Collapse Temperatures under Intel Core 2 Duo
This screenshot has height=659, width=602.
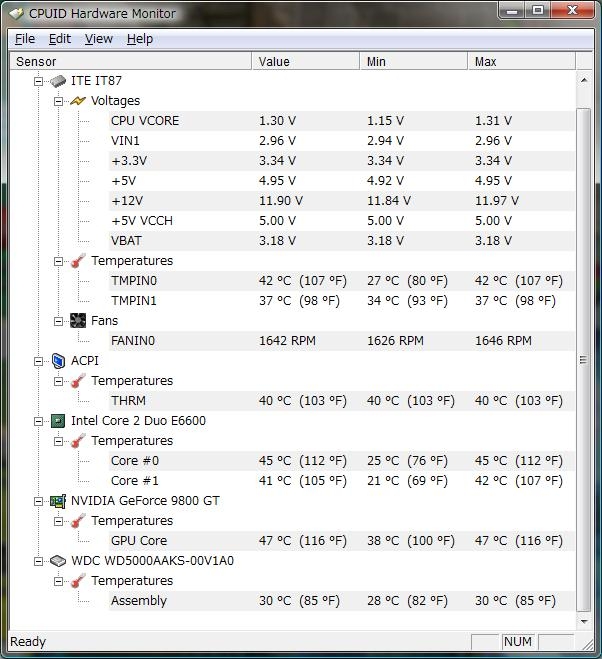[58, 441]
